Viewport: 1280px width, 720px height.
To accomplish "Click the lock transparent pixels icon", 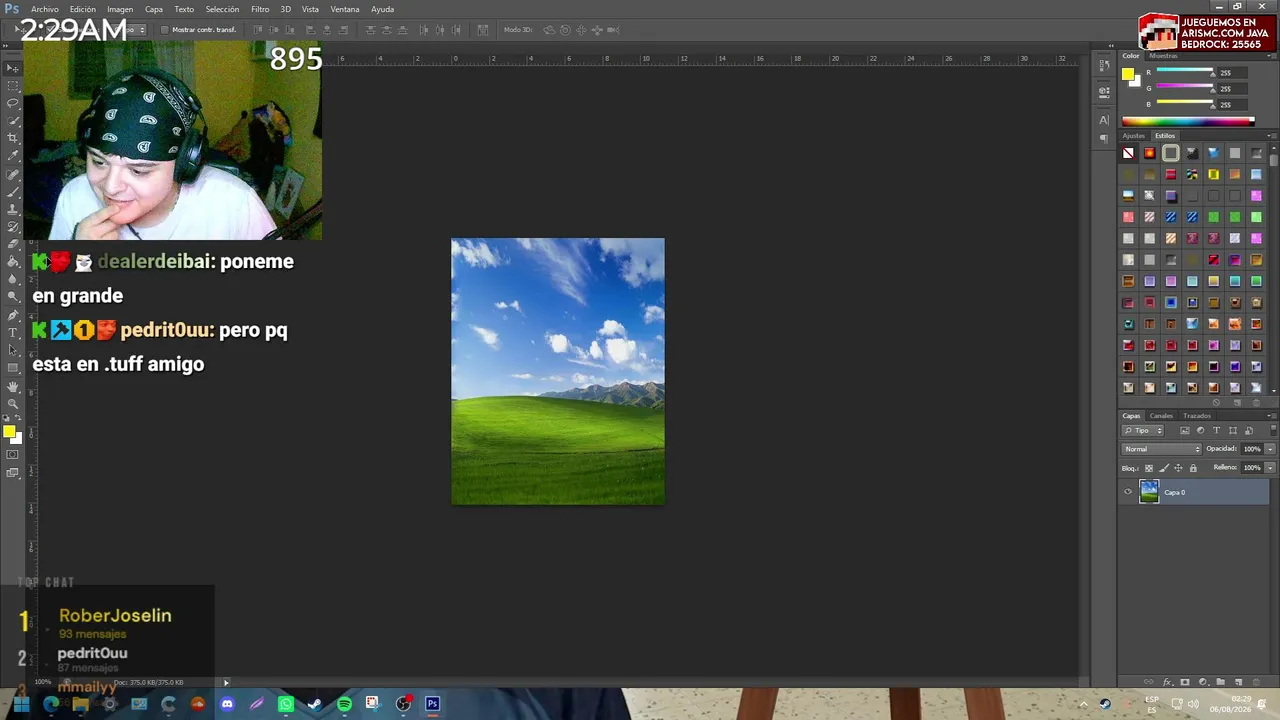I will pos(1148,468).
